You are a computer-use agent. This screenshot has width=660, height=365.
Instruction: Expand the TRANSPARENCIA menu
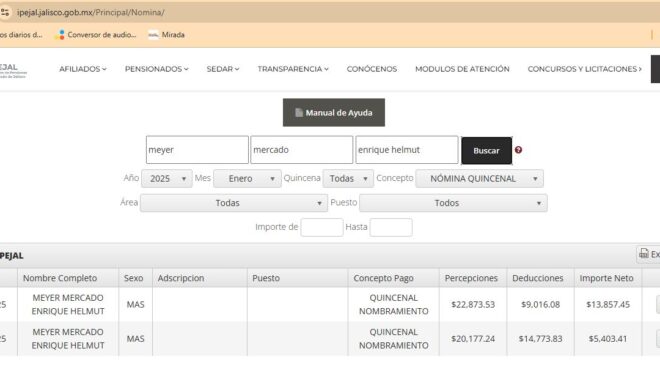tap(293, 69)
